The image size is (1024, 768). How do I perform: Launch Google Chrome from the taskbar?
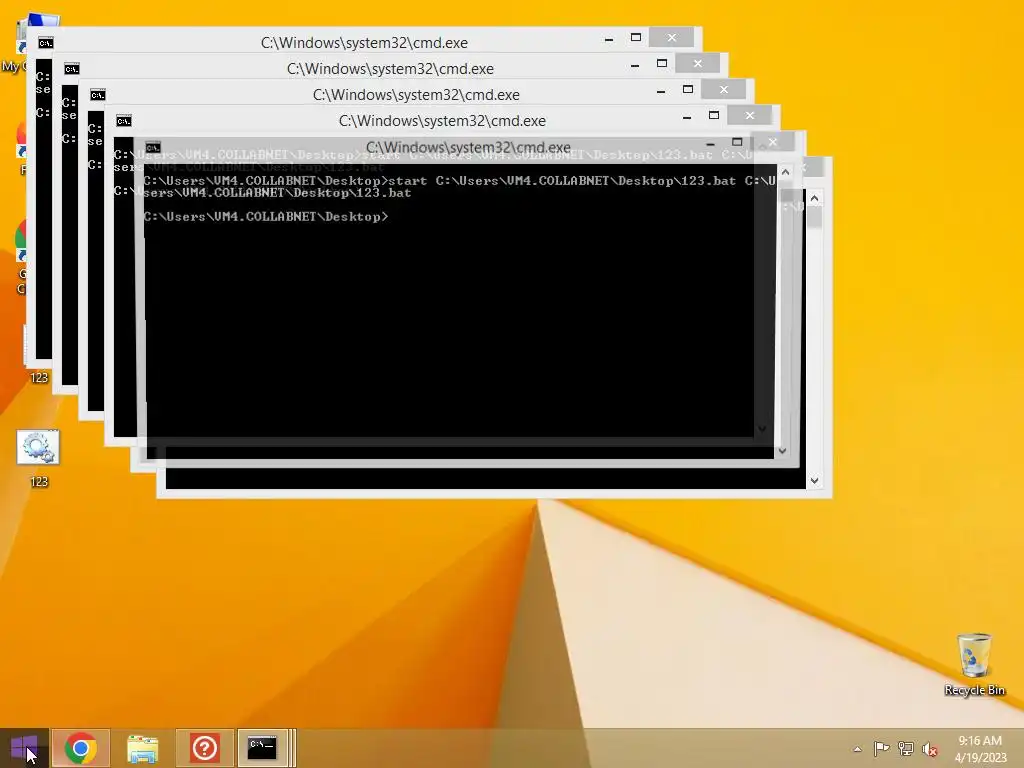[x=80, y=748]
